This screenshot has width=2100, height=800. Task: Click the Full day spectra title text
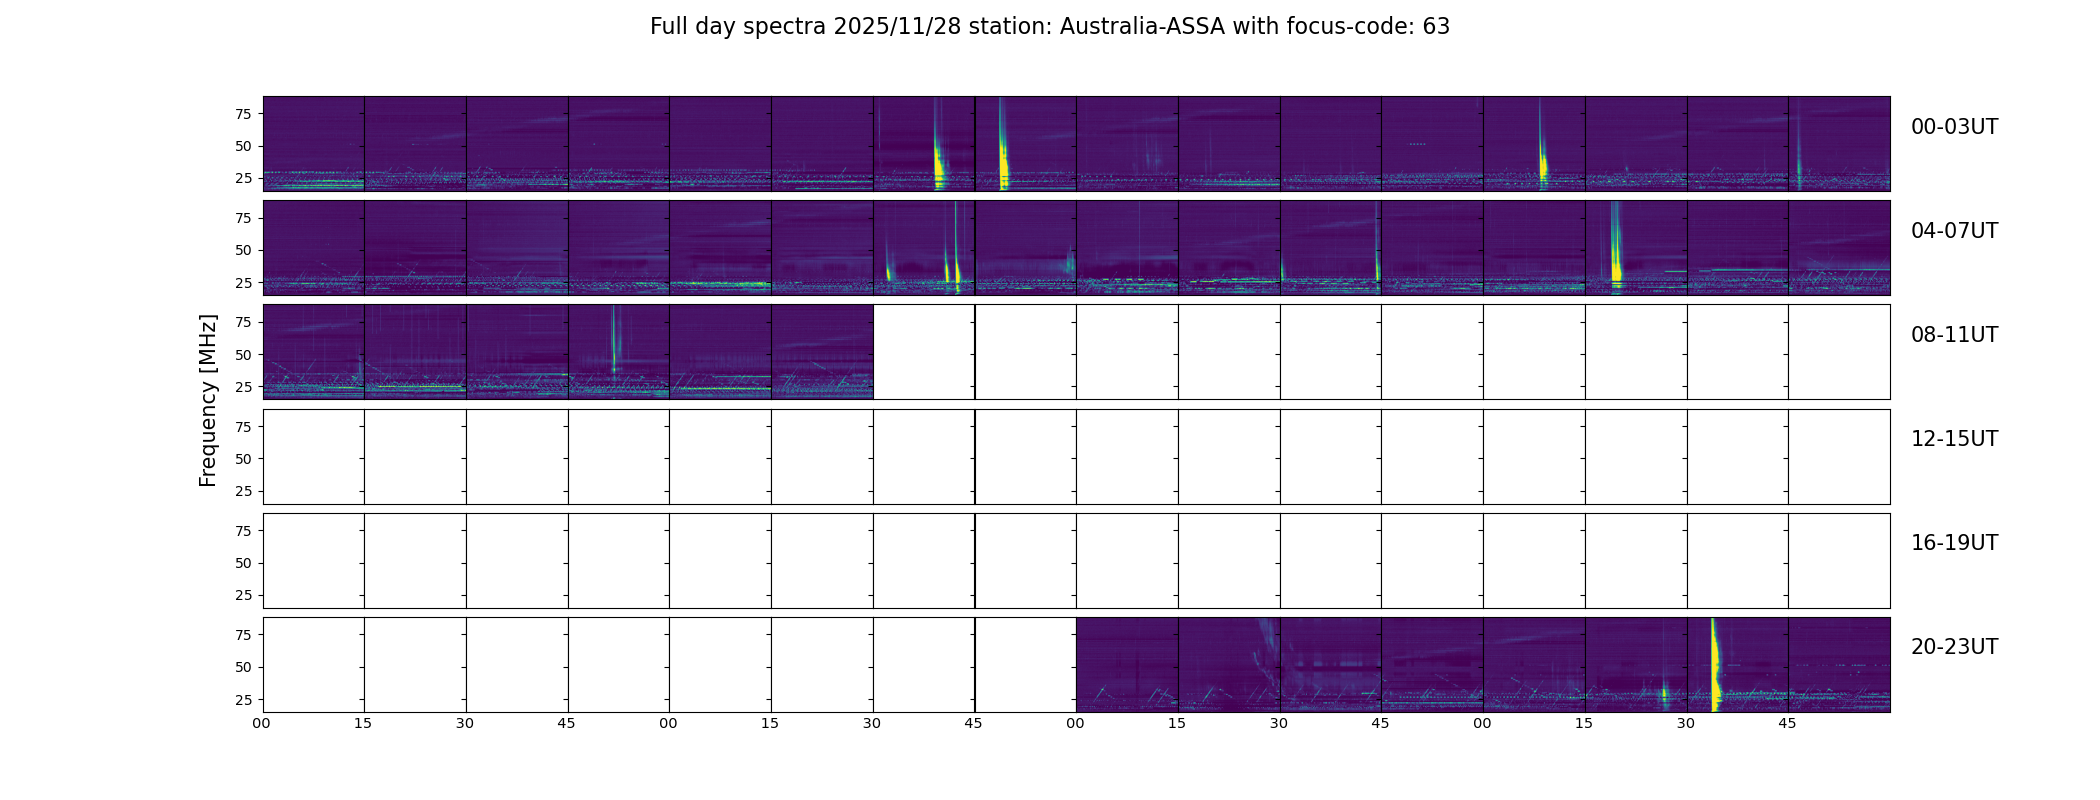click(x=1050, y=27)
